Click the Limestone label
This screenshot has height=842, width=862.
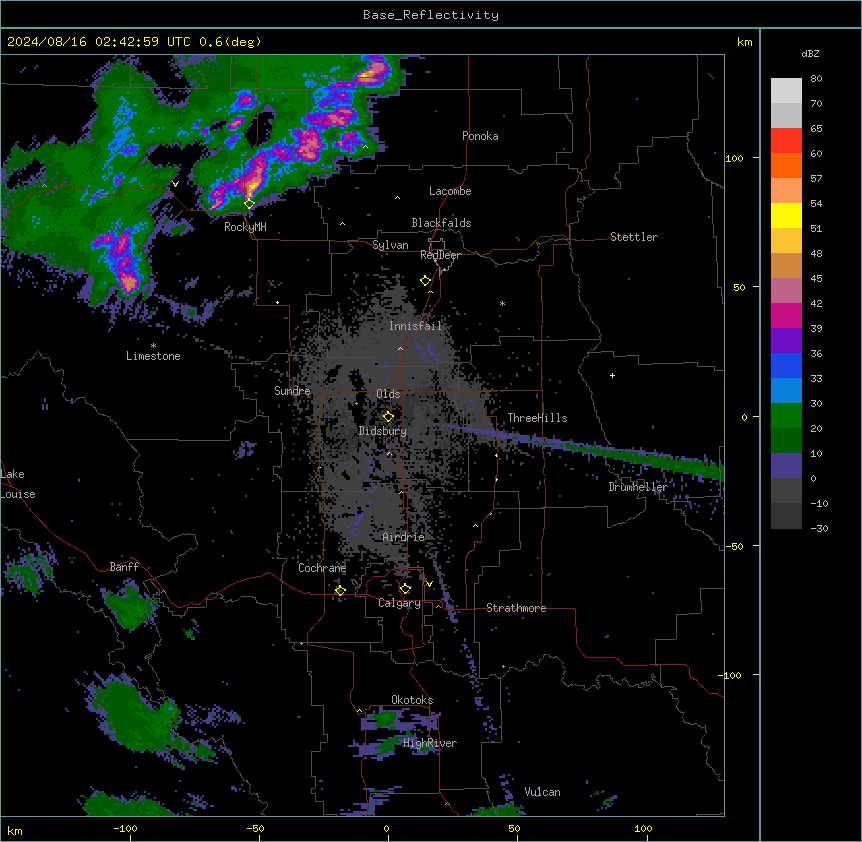tap(153, 356)
